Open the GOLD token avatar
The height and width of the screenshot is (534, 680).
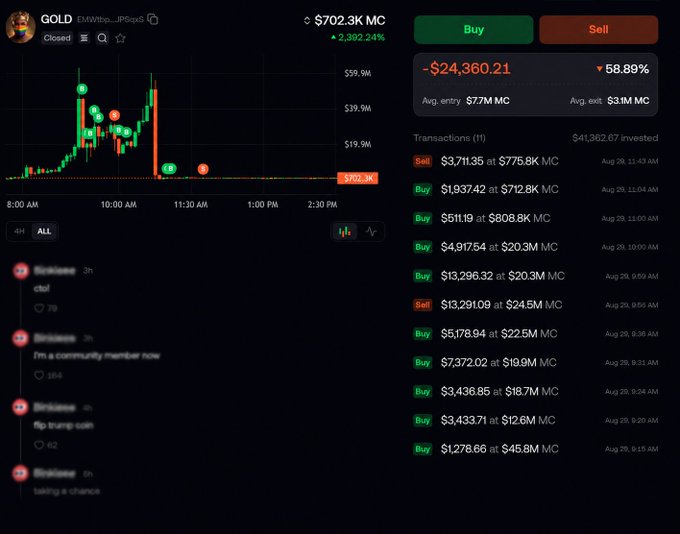pos(20,27)
